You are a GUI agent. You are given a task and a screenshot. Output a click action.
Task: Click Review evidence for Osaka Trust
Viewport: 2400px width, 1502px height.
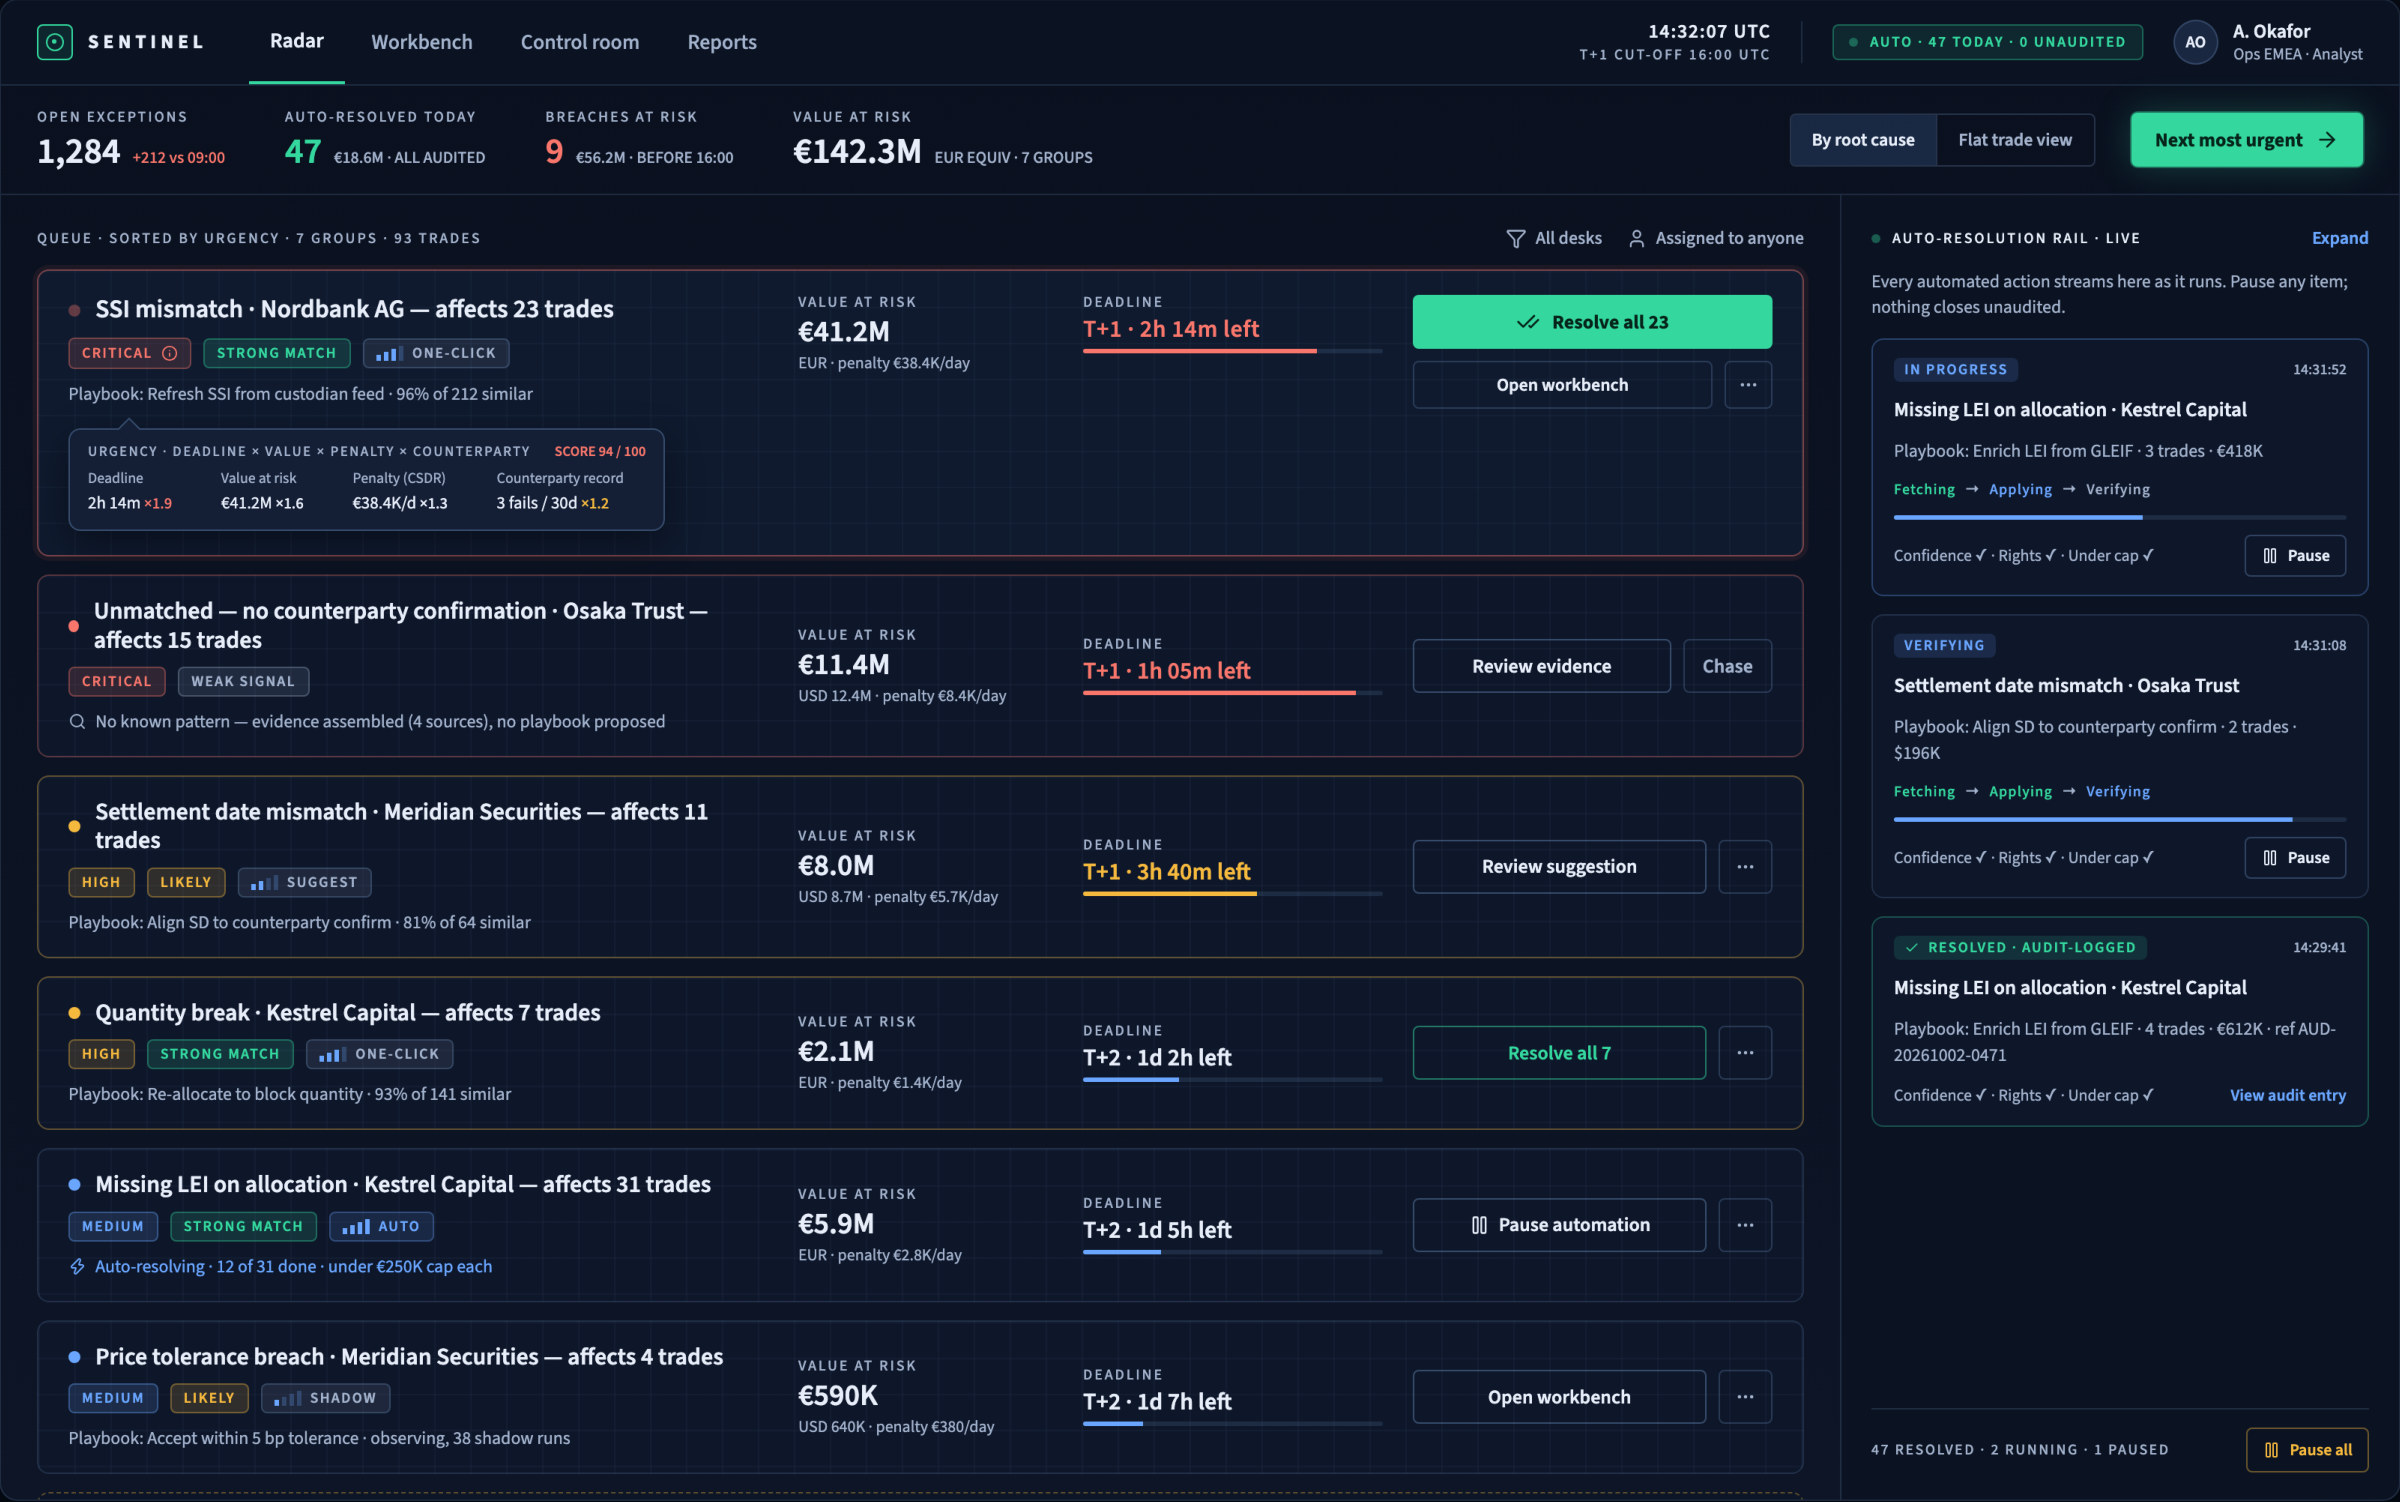(1541, 667)
